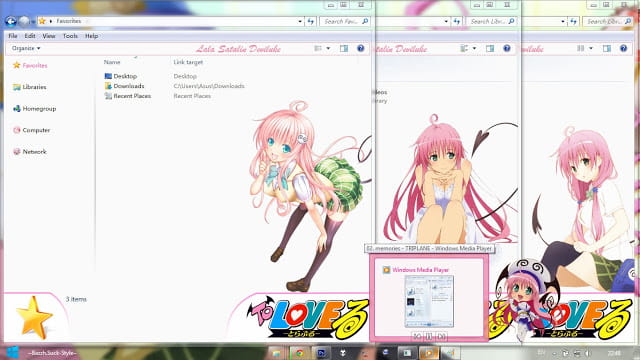
Task: Click the taskbar clock
Action: 614,353
